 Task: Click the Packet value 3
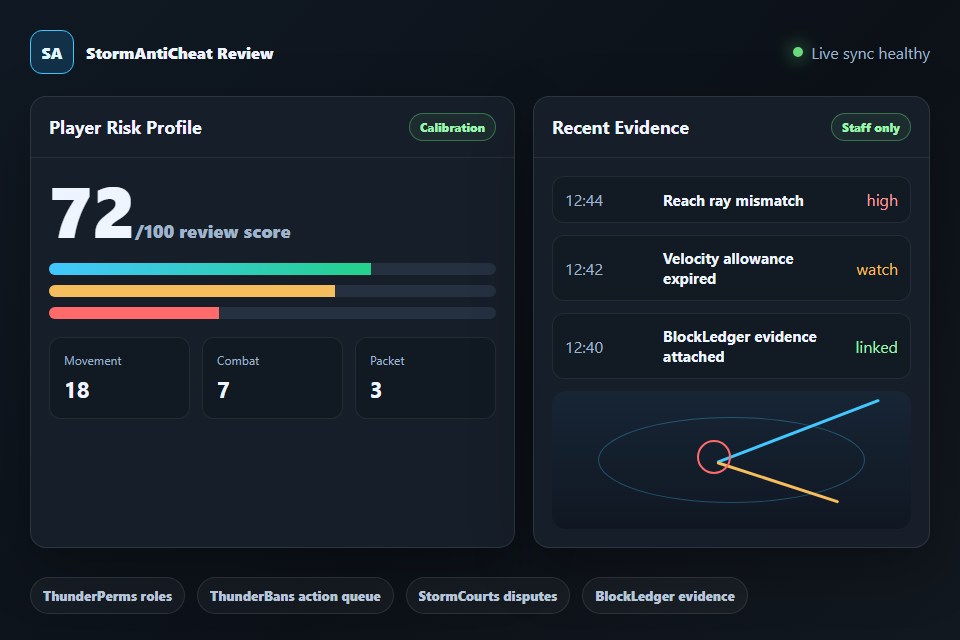pyautogui.click(x=376, y=390)
